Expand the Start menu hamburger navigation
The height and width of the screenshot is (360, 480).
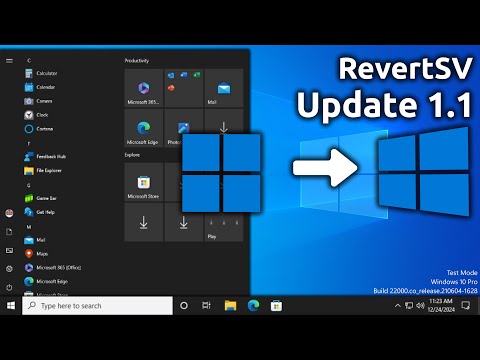click(x=9, y=61)
